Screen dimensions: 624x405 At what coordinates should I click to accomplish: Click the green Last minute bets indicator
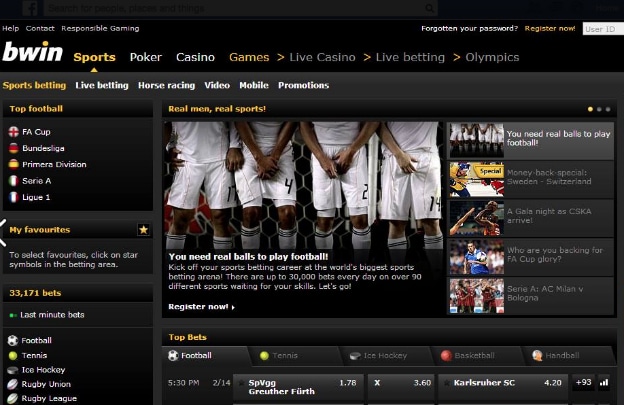(13, 315)
